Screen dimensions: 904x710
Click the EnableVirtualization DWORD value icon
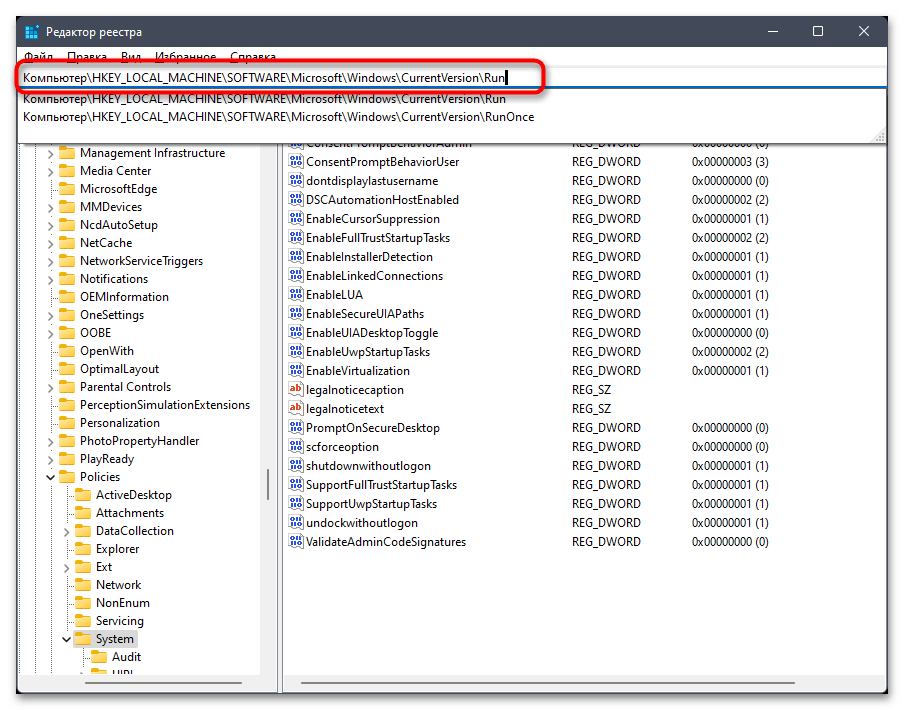point(296,371)
